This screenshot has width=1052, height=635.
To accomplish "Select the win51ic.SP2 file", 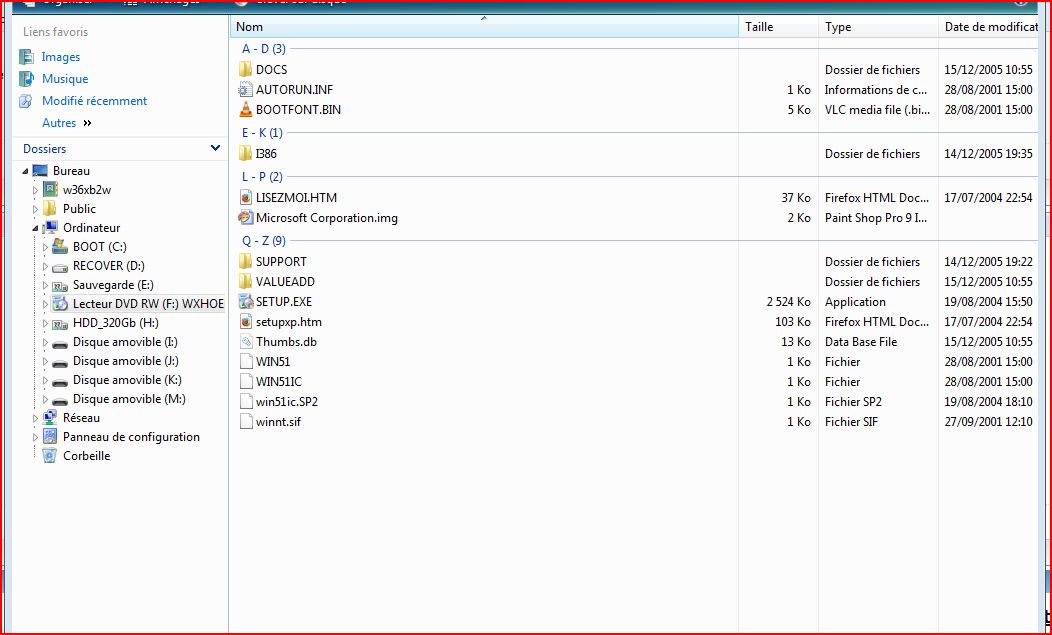I will tap(287, 401).
